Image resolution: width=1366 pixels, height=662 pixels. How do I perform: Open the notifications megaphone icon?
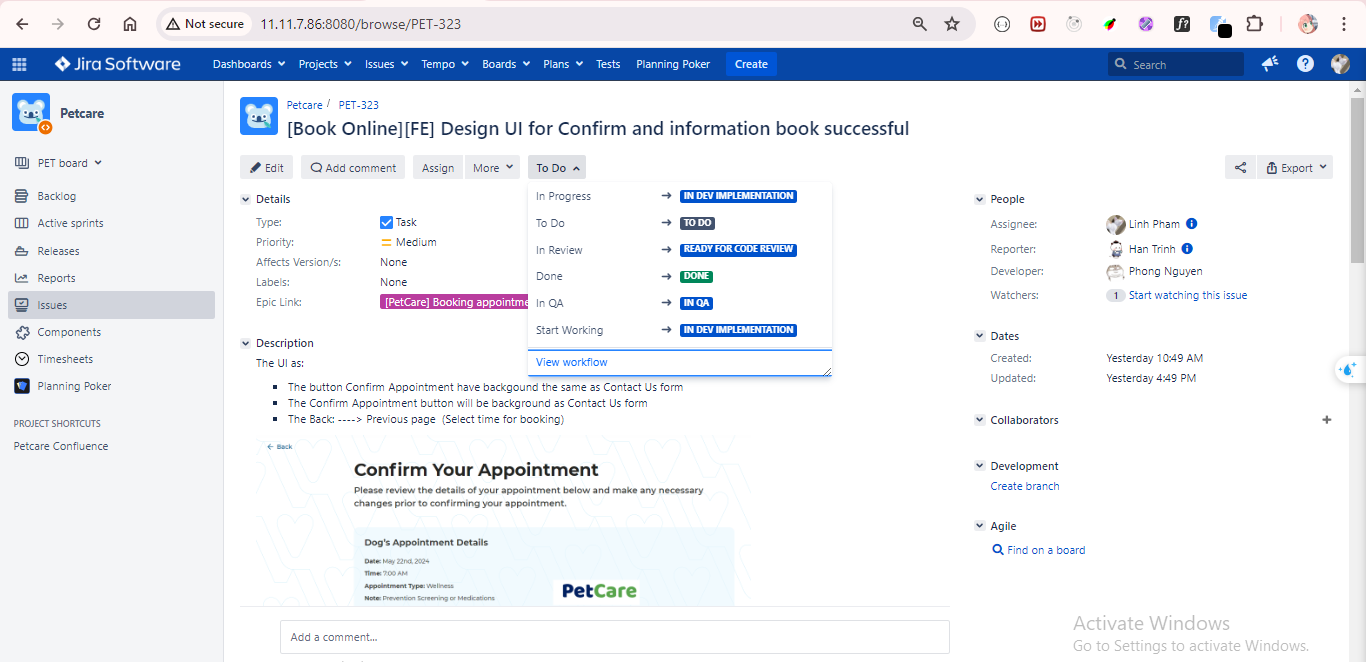coord(1270,64)
